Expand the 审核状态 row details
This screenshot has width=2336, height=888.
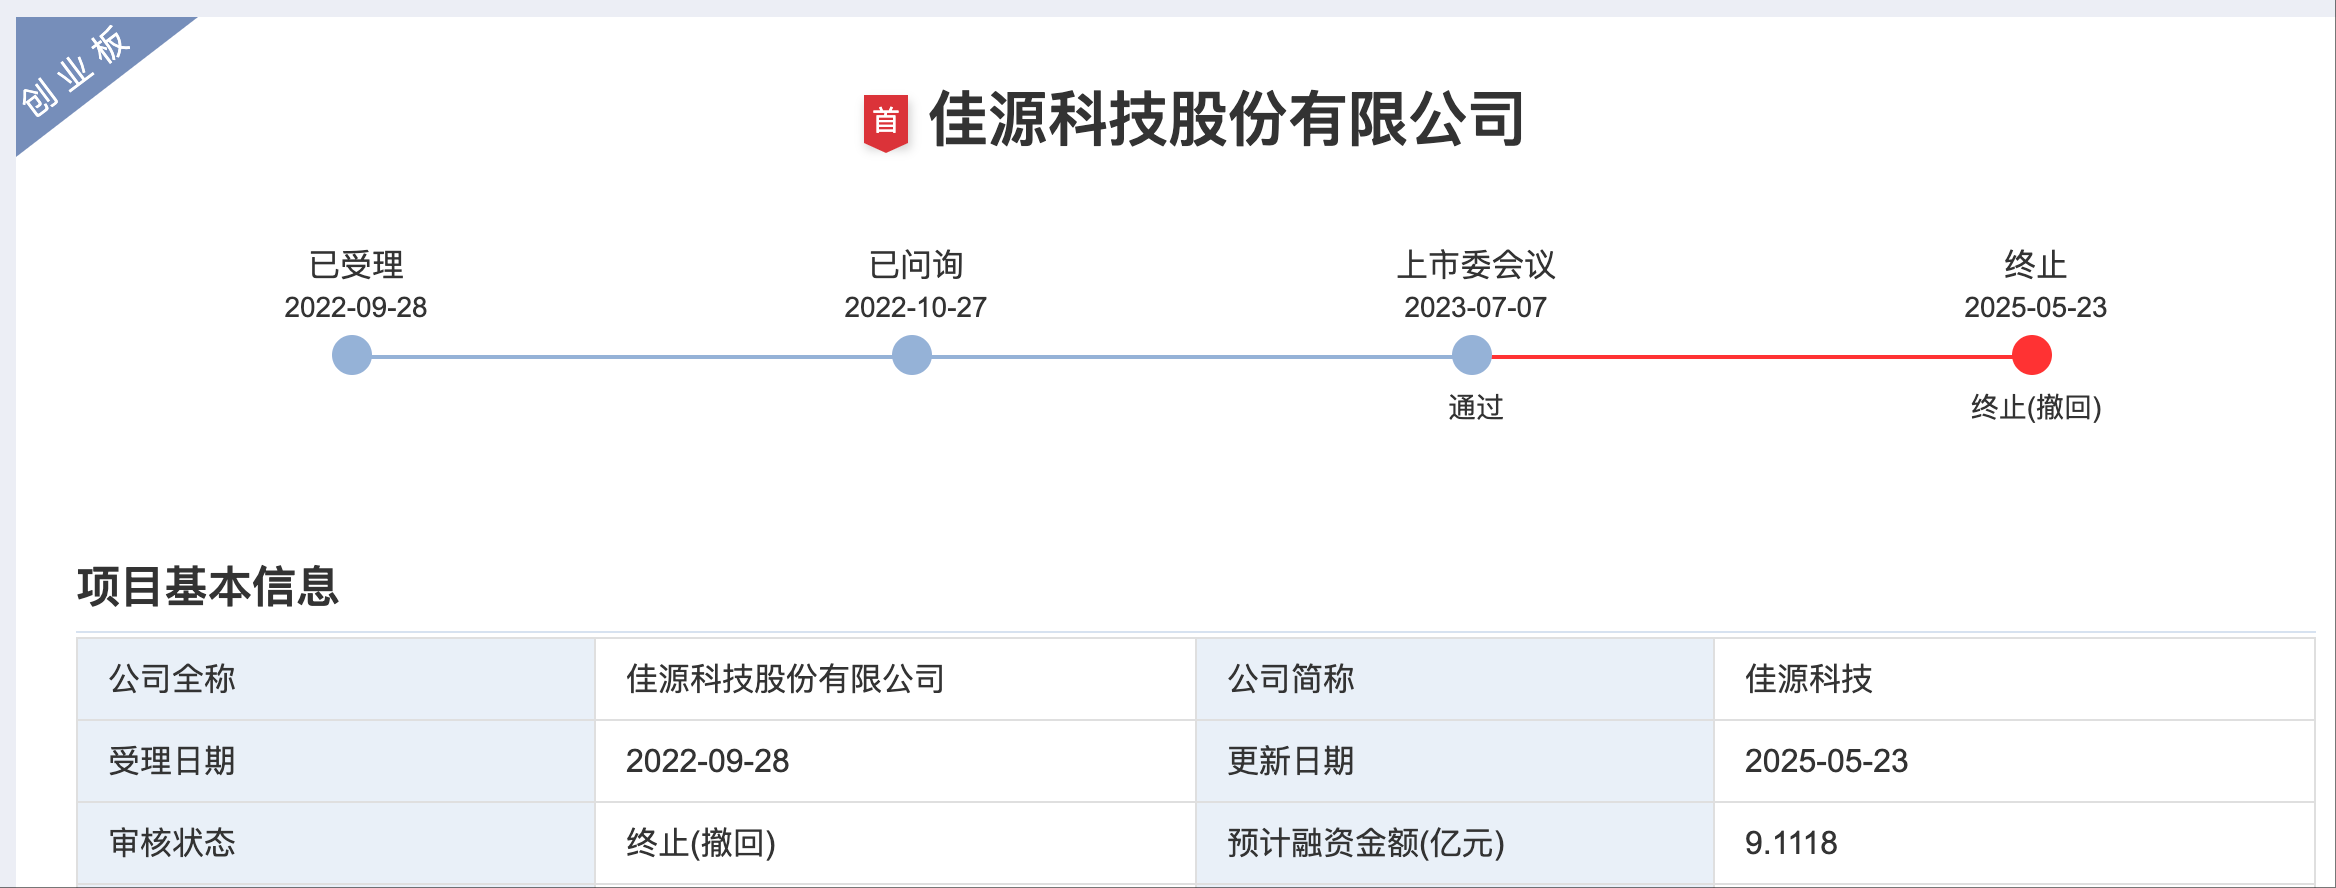point(175,843)
